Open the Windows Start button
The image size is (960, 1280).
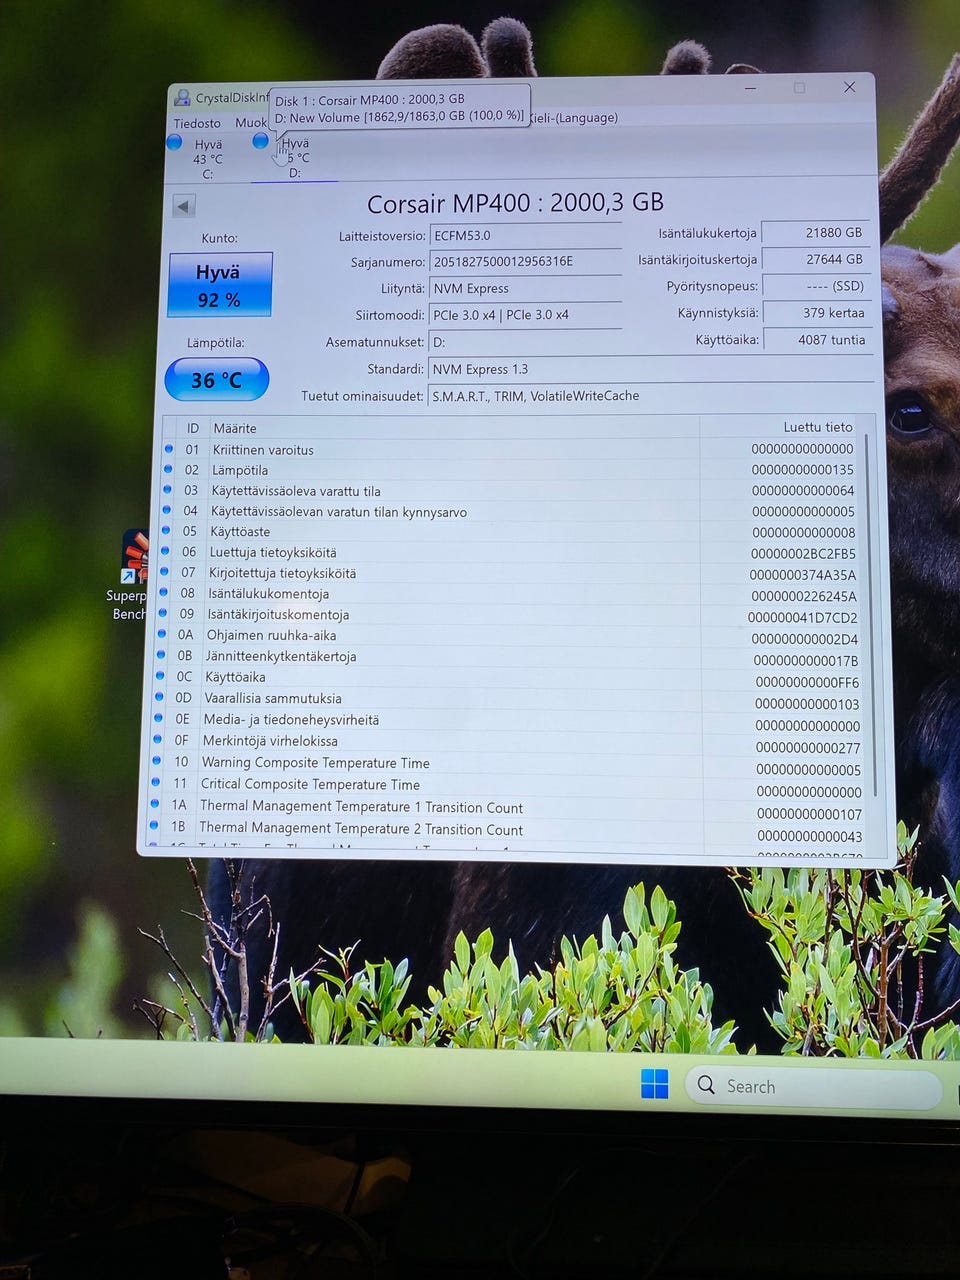tap(654, 1084)
